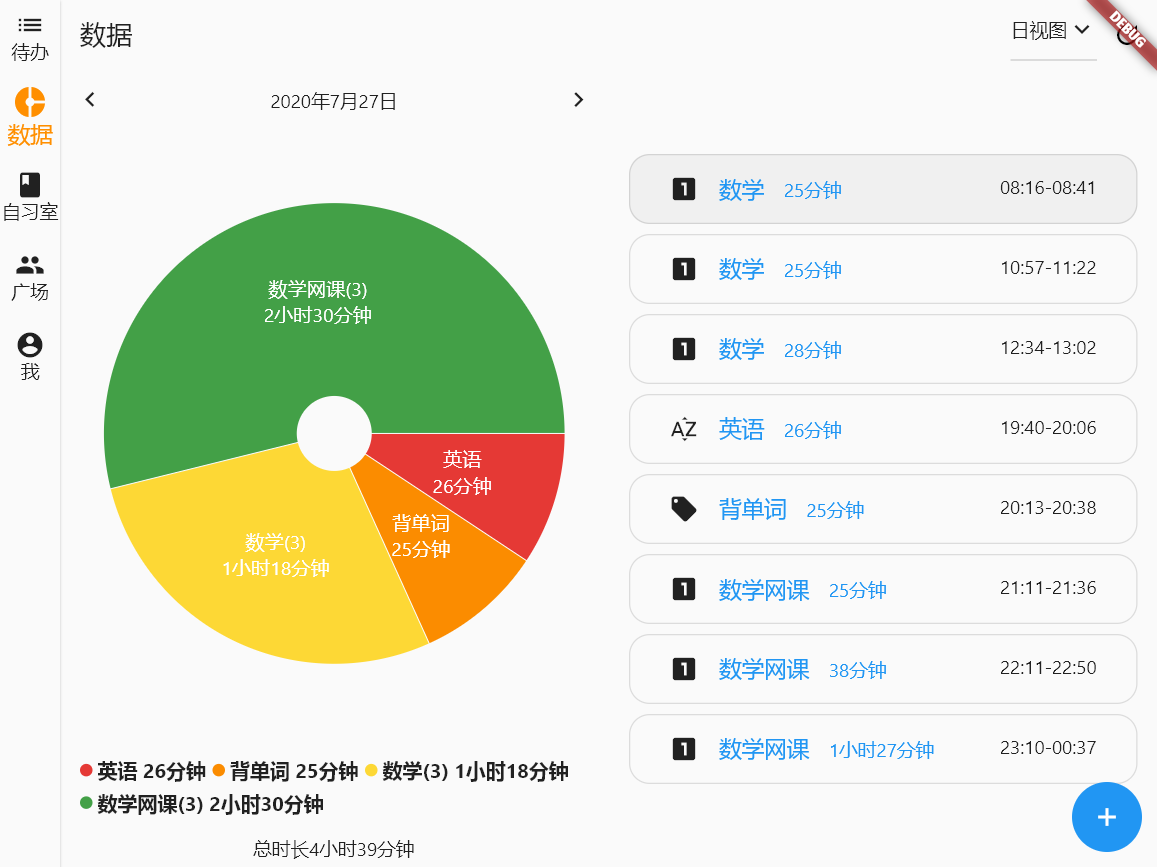Go to previous day with left chevron
1157x867 pixels.
tap(90, 100)
